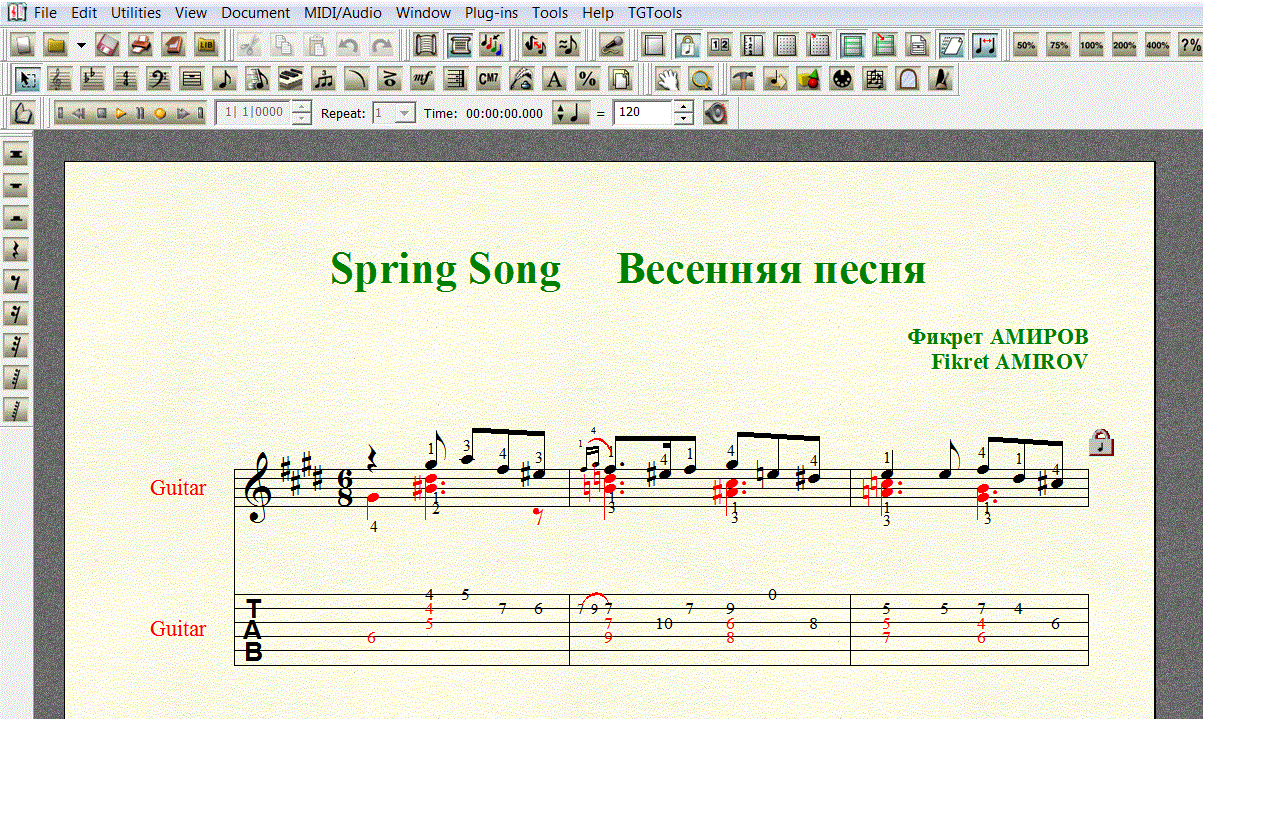Viewport: 1274px width, 817px height.
Task: Select the Time Signature tool
Action: [125, 79]
